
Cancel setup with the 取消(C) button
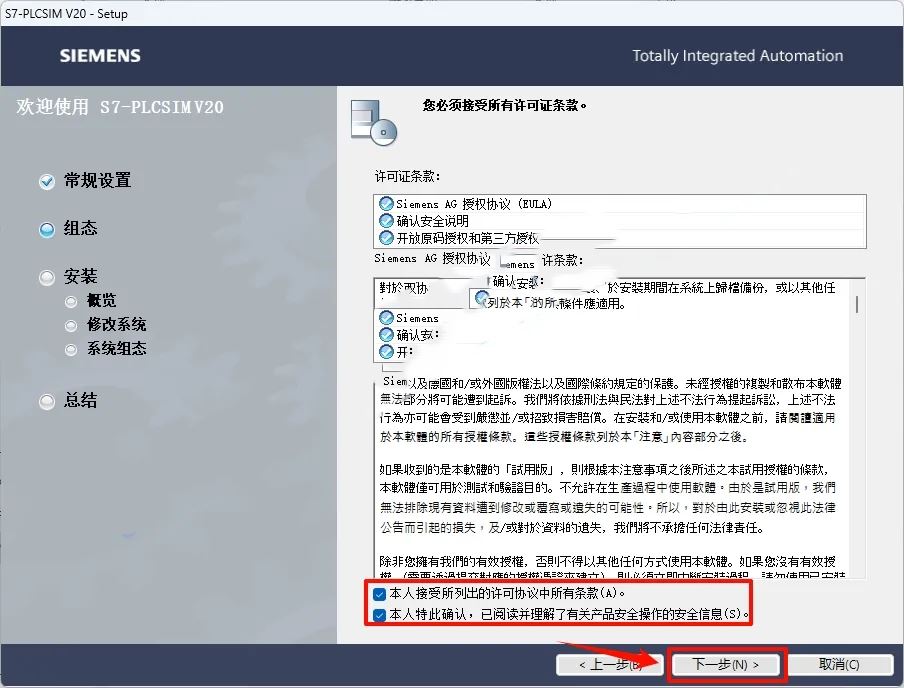click(839, 664)
